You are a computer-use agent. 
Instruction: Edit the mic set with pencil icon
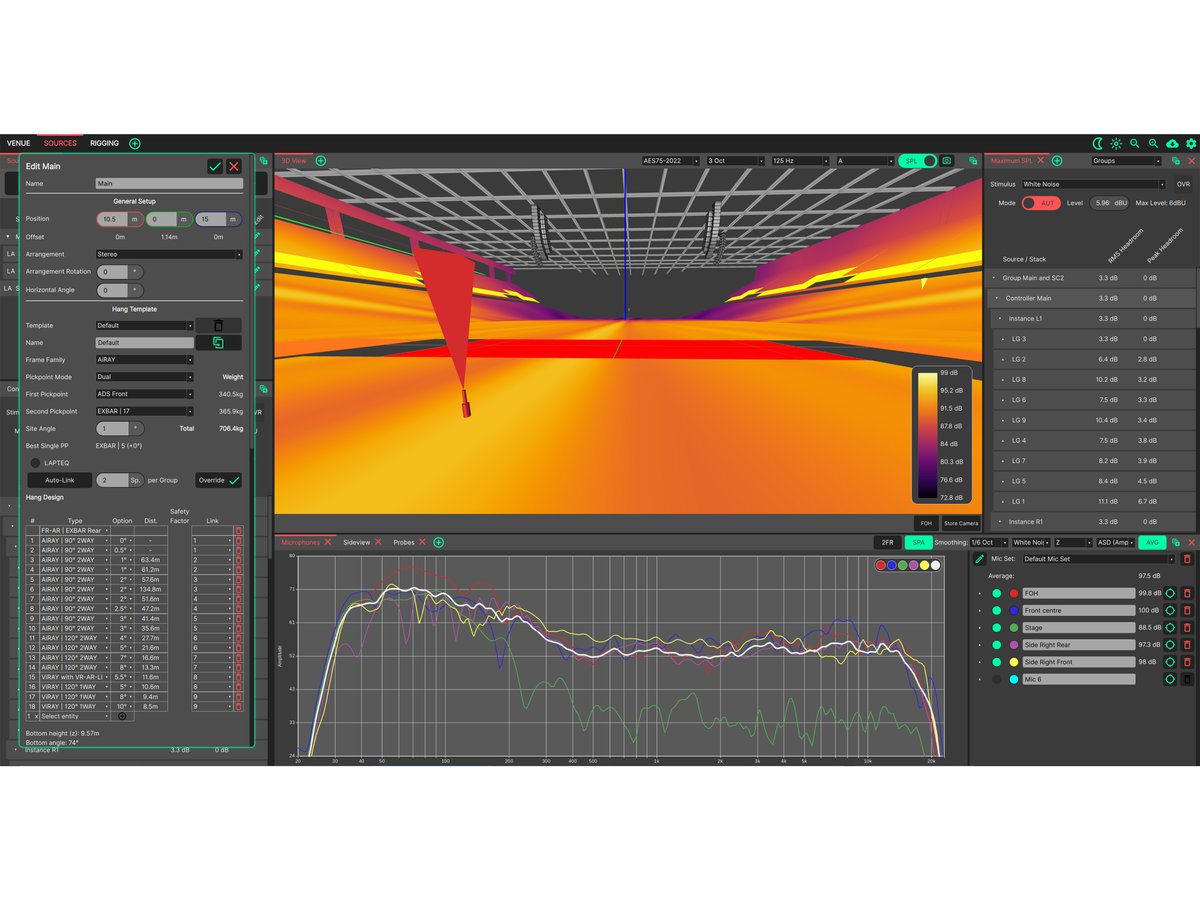tap(980, 559)
